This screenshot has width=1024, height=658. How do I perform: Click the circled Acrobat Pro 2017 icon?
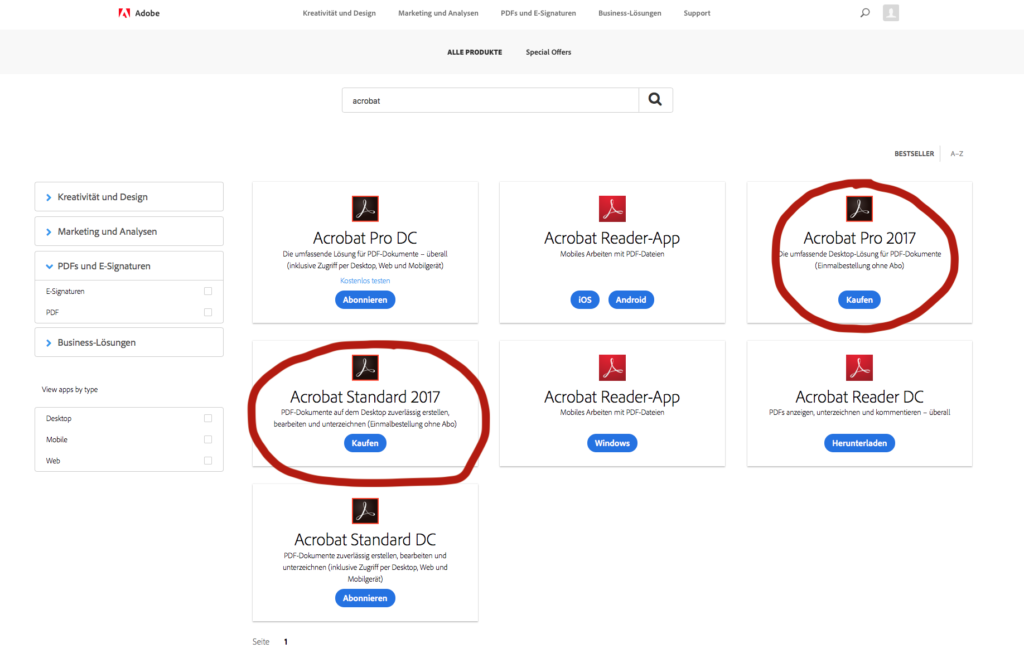(859, 209)
